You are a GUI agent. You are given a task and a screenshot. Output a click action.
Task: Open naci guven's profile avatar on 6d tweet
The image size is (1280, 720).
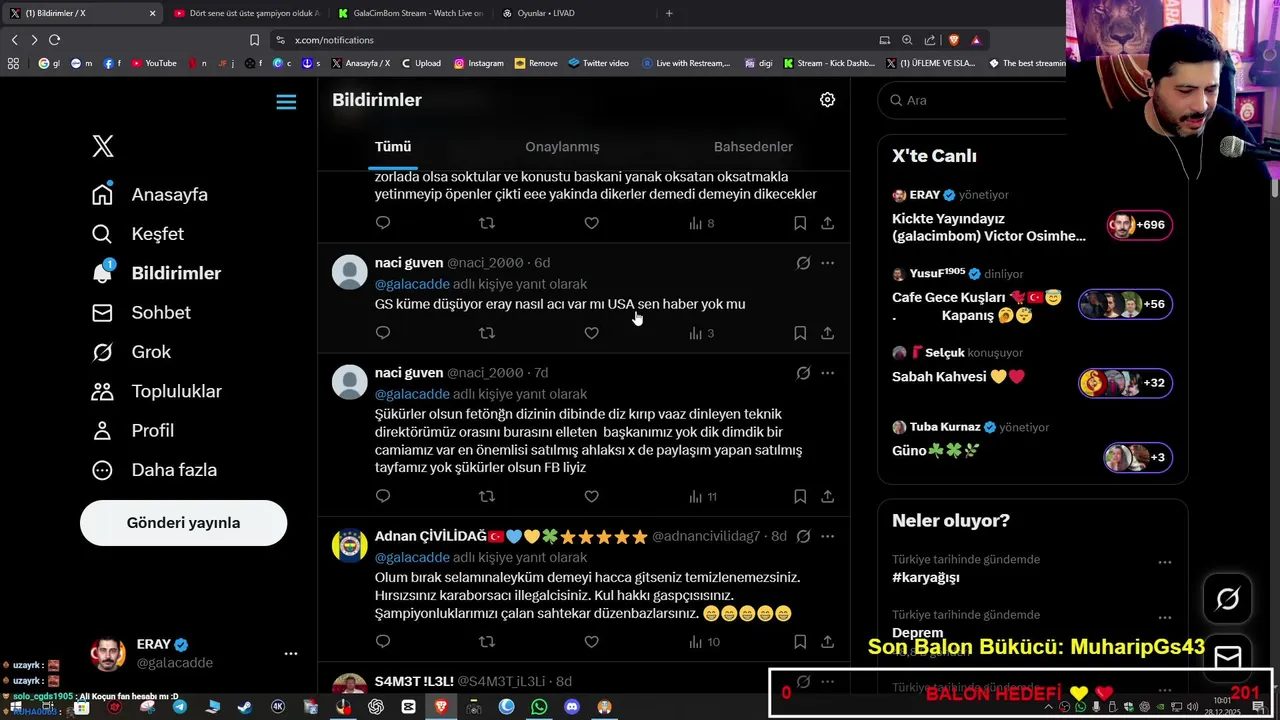click(x=350, y=272)
